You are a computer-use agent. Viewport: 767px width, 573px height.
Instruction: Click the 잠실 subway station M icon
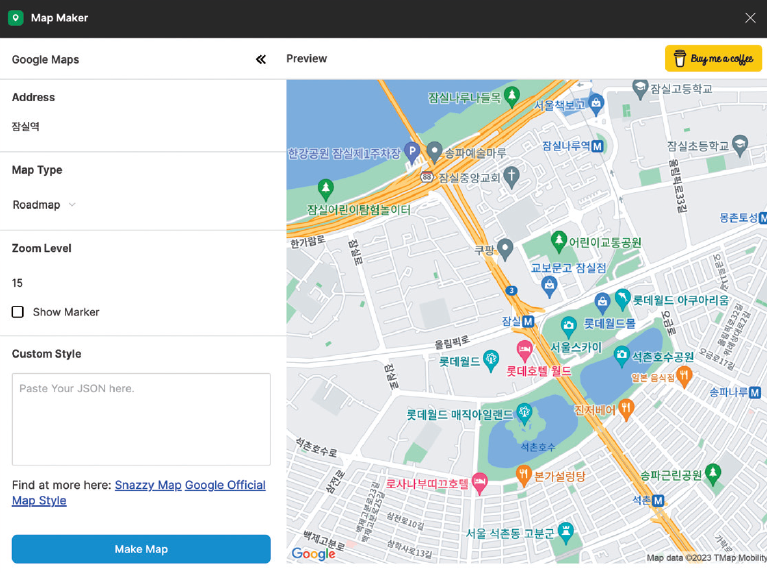click(x=528, y=322)
